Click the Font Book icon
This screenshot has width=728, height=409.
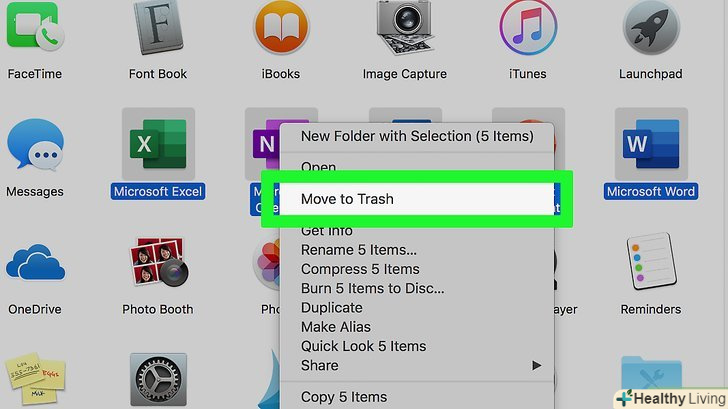pyautogui.click(x=158, y=30)
